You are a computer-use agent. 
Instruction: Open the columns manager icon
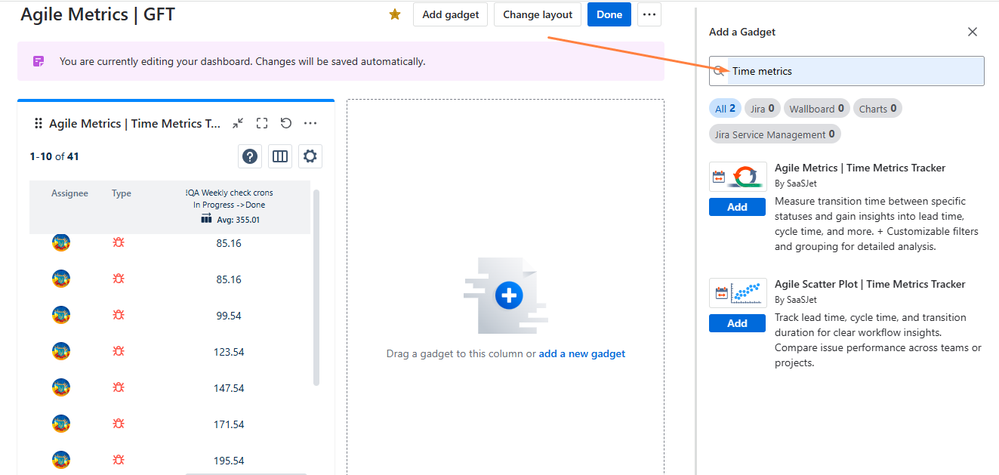pyautogui.click(x=280, y=156)
